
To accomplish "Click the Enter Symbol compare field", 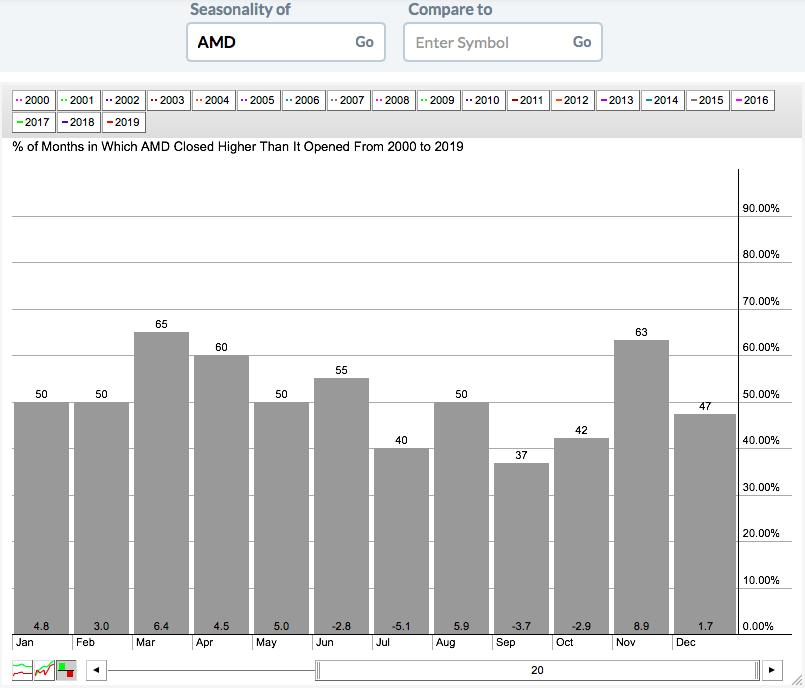I will pos(487,42).
